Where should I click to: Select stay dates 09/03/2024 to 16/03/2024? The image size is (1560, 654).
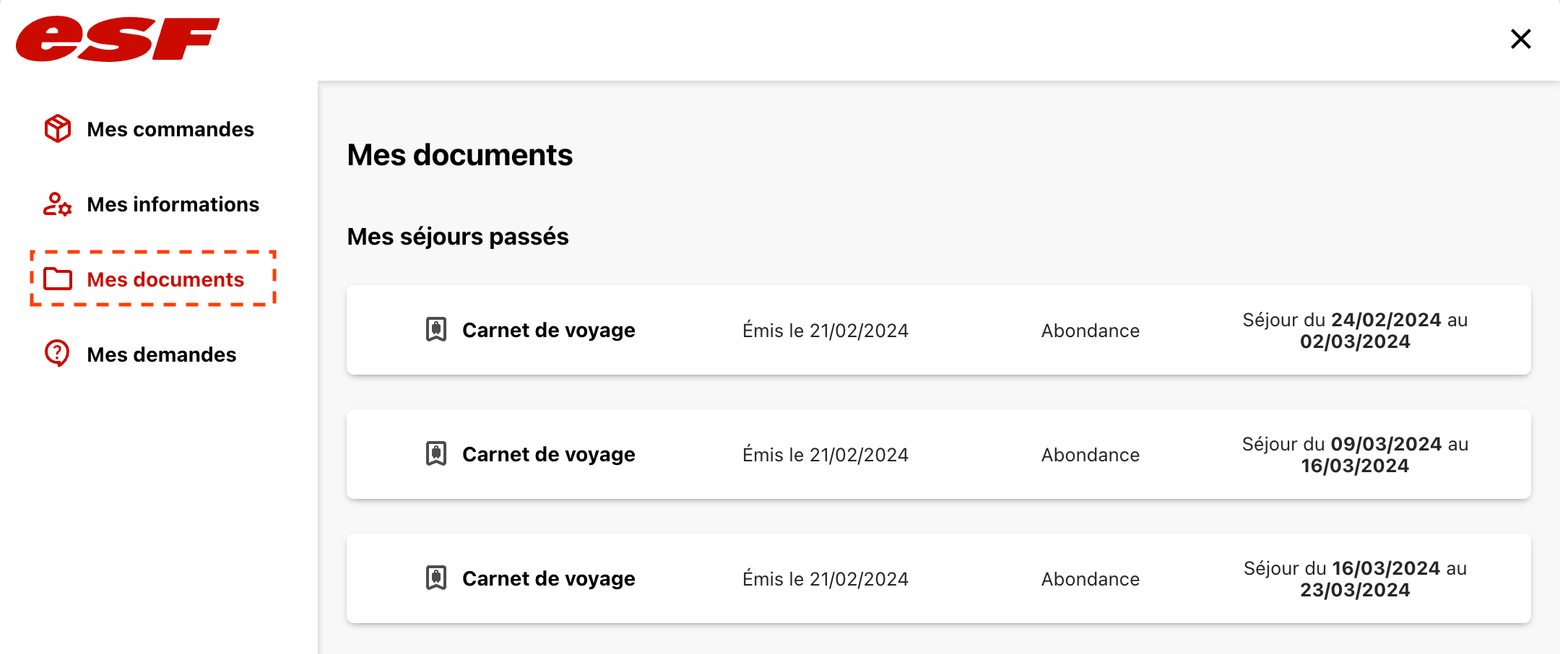(x=1355, y=455)
